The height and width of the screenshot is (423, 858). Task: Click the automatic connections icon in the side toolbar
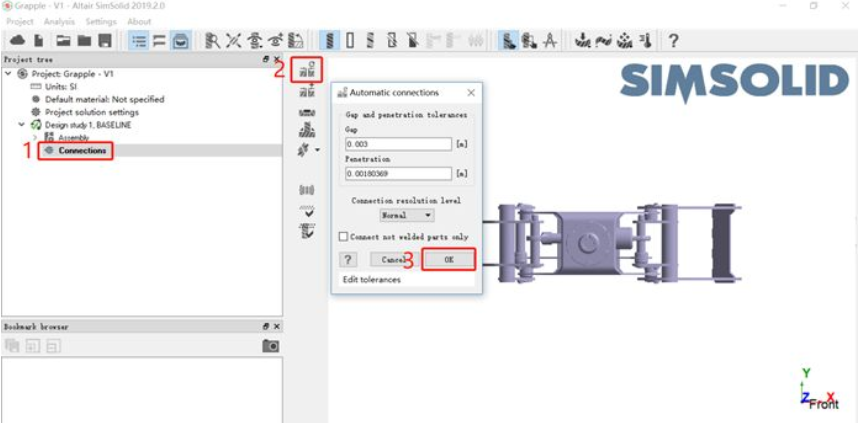(x=306, y=69)
